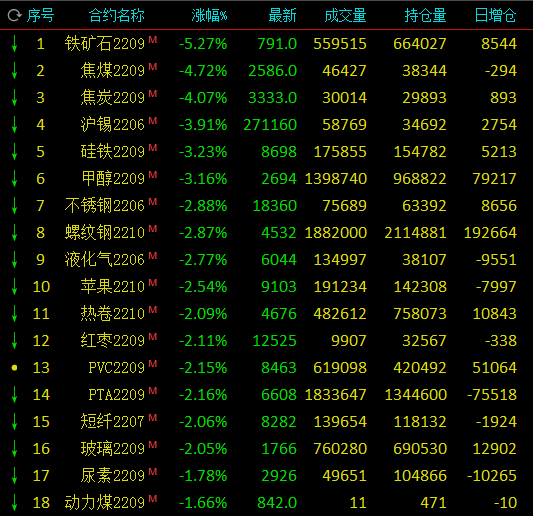Click the red M marker beside PTA2209
The height and width of the screenshot is (516, 533).
[153, 391]
